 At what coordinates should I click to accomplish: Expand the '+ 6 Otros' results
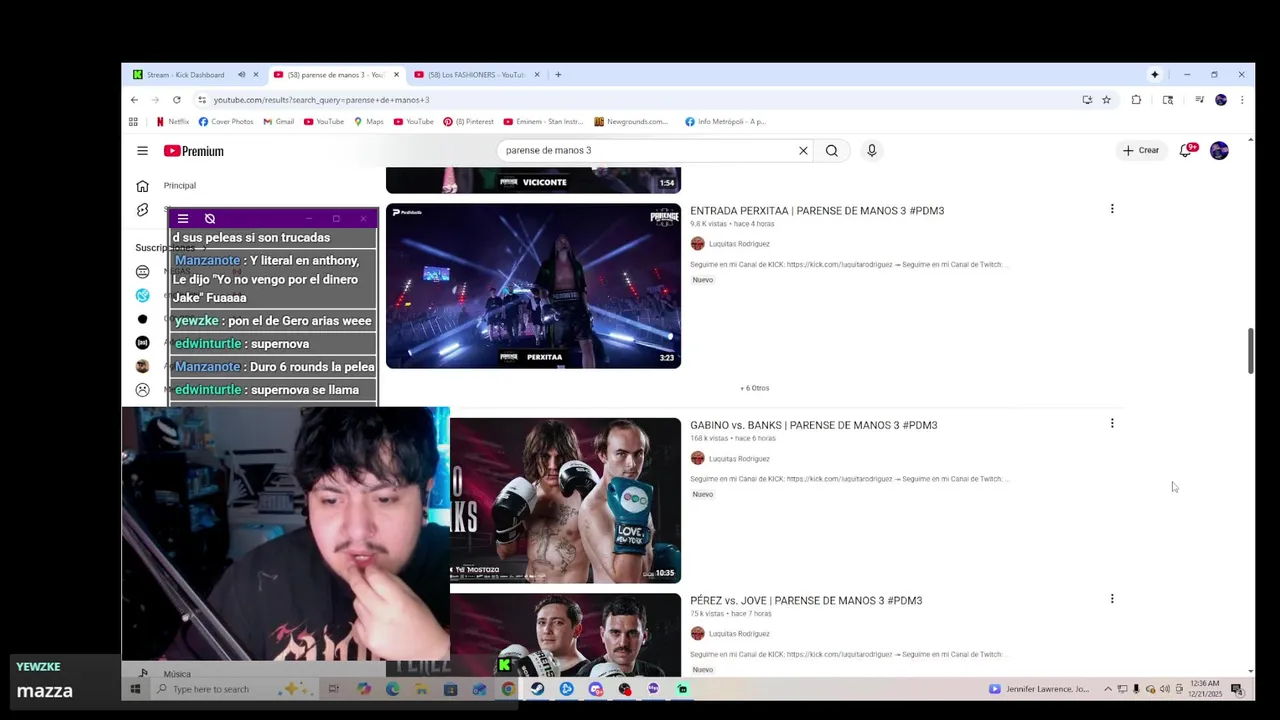tap(755, 388)
